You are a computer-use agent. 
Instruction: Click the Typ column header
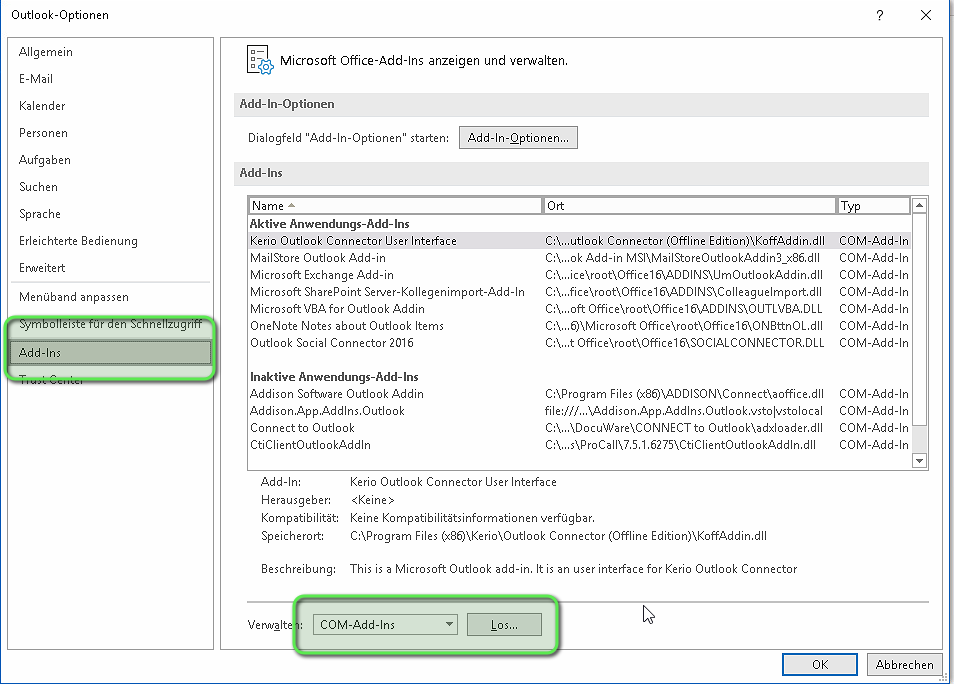[872, 206]
